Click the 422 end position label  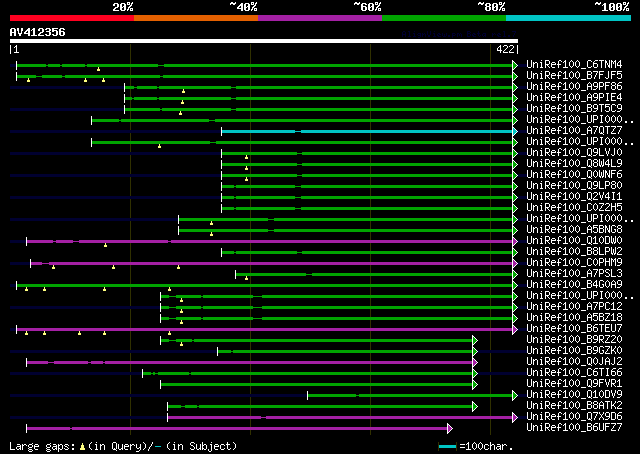coord(505,49)
